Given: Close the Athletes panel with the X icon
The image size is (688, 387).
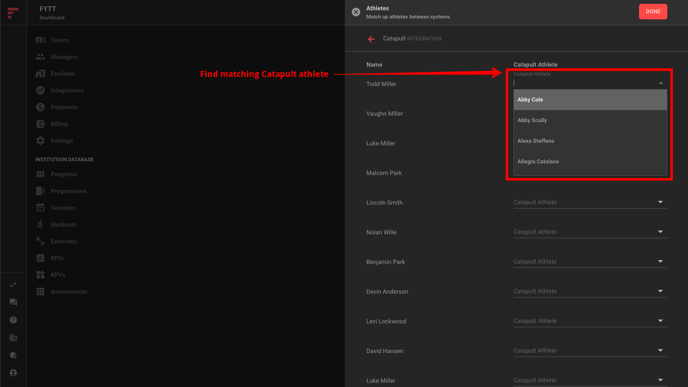Looking at the screenshot, I should click(x=356, y=12).
